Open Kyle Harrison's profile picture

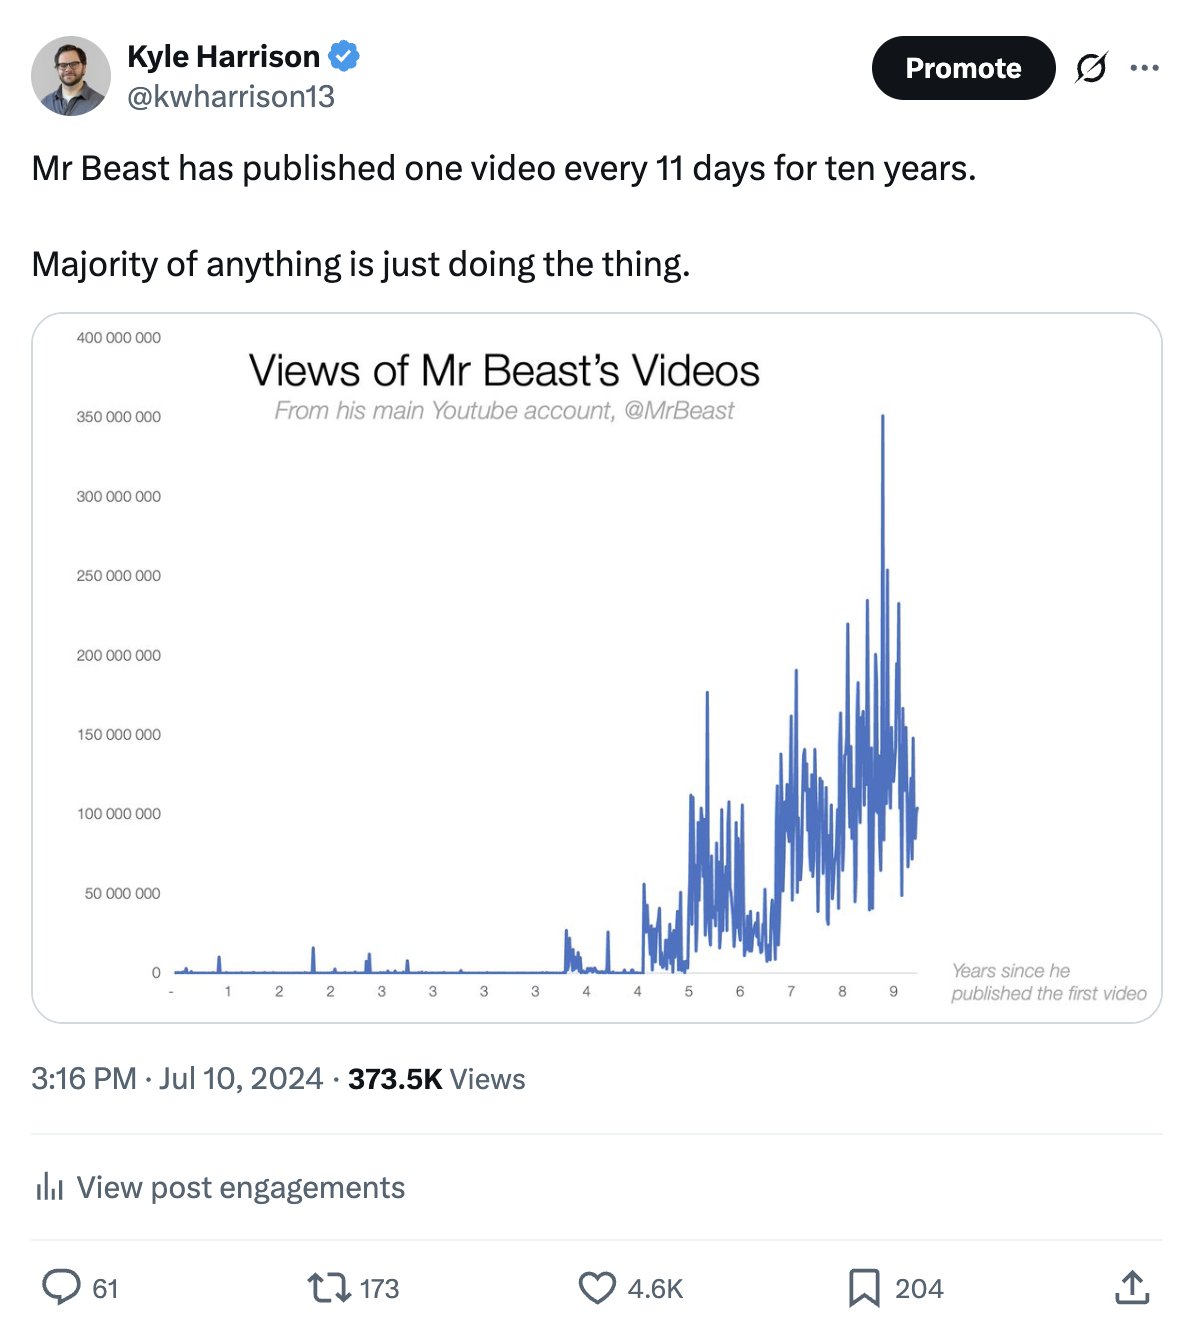pyautogui.click(x=71, y=76)
